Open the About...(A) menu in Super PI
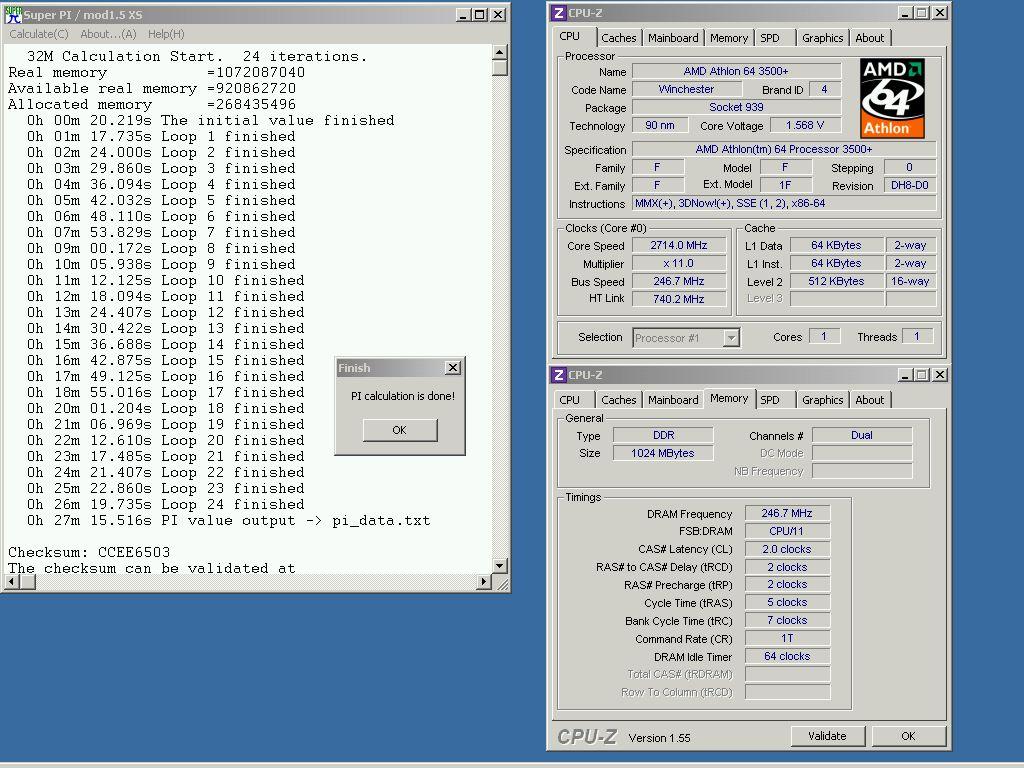1024x768 pixels. 108,34
